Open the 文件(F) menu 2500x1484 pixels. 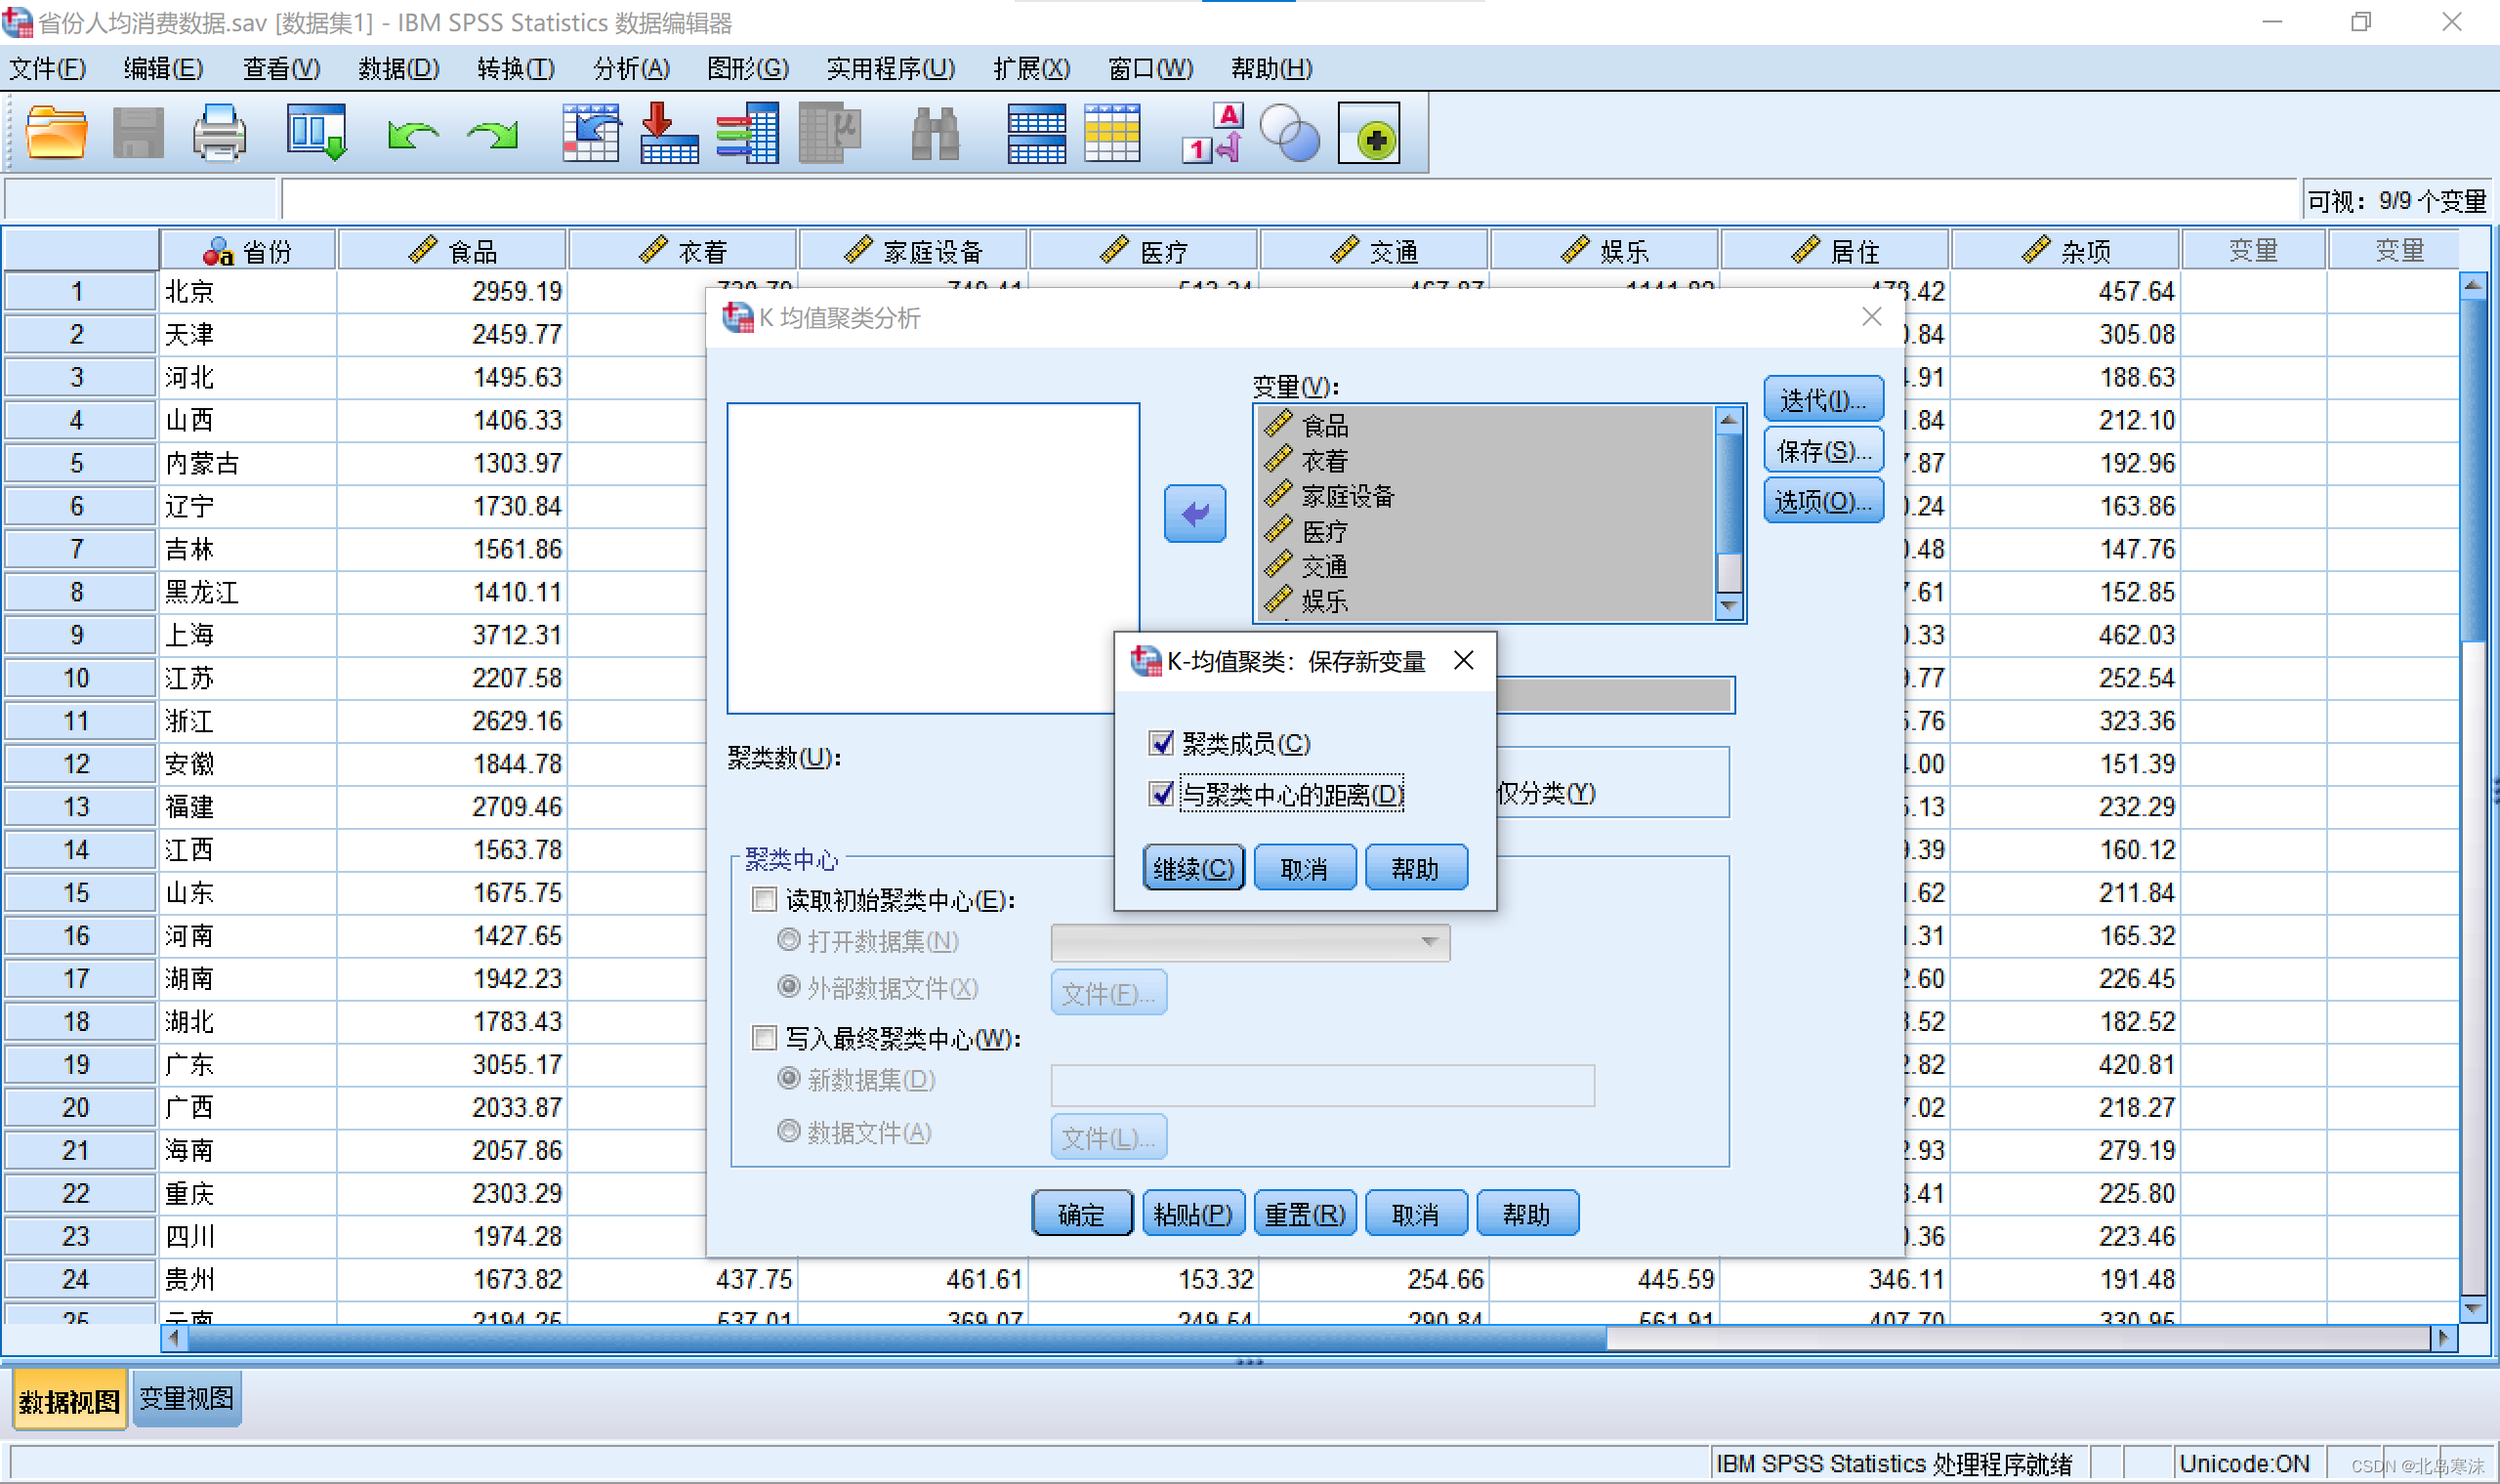pos(47,68)
